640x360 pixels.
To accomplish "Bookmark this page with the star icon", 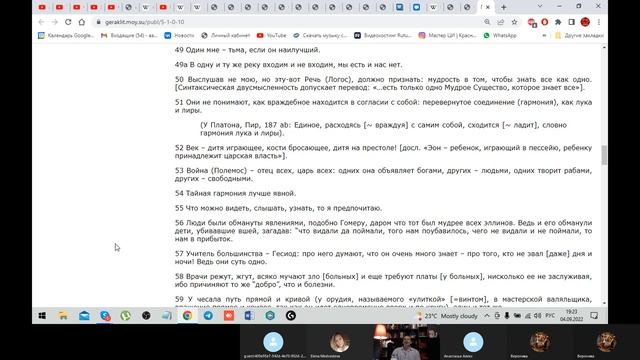I will click(x=514, y=22).
